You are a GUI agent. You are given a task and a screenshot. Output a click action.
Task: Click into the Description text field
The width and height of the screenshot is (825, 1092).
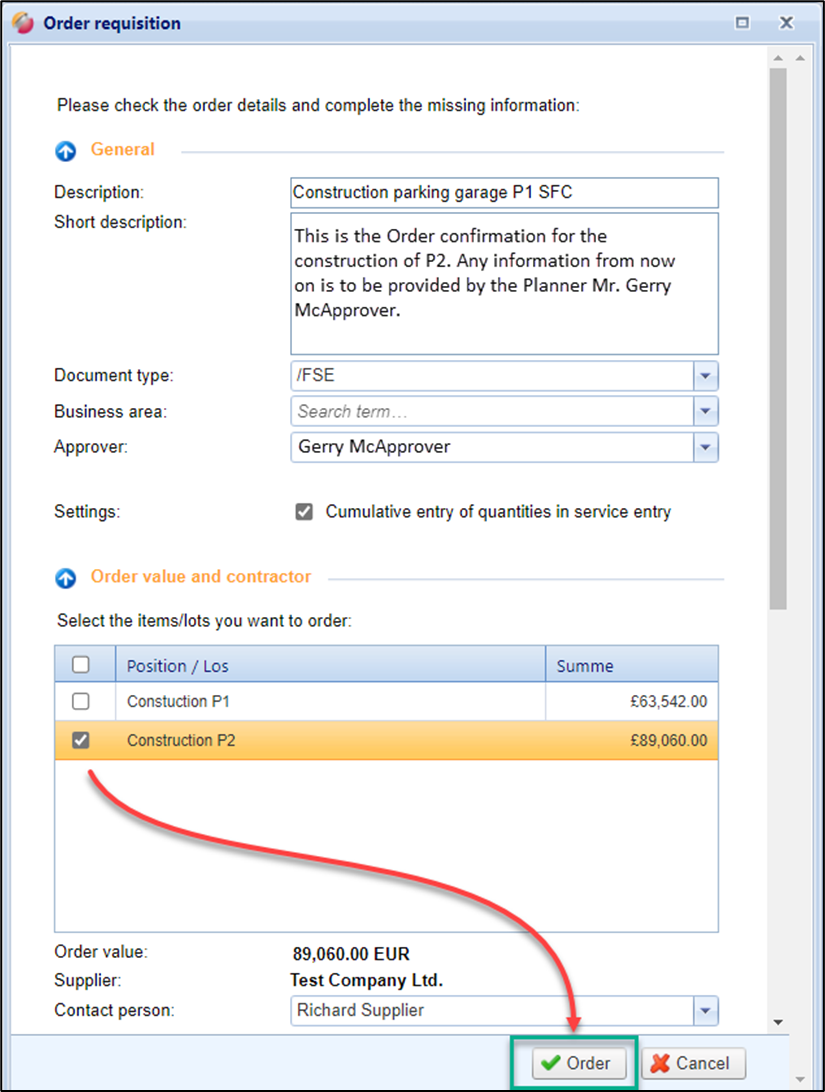coord(504,192)
